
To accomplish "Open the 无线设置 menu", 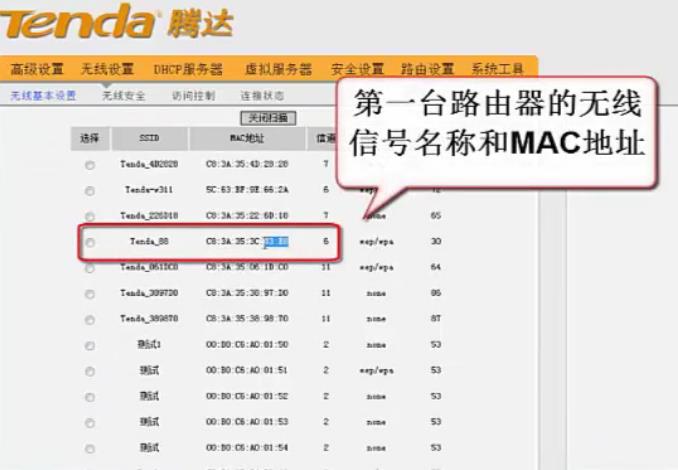I will pyautogui.click(x=107, y=69).
